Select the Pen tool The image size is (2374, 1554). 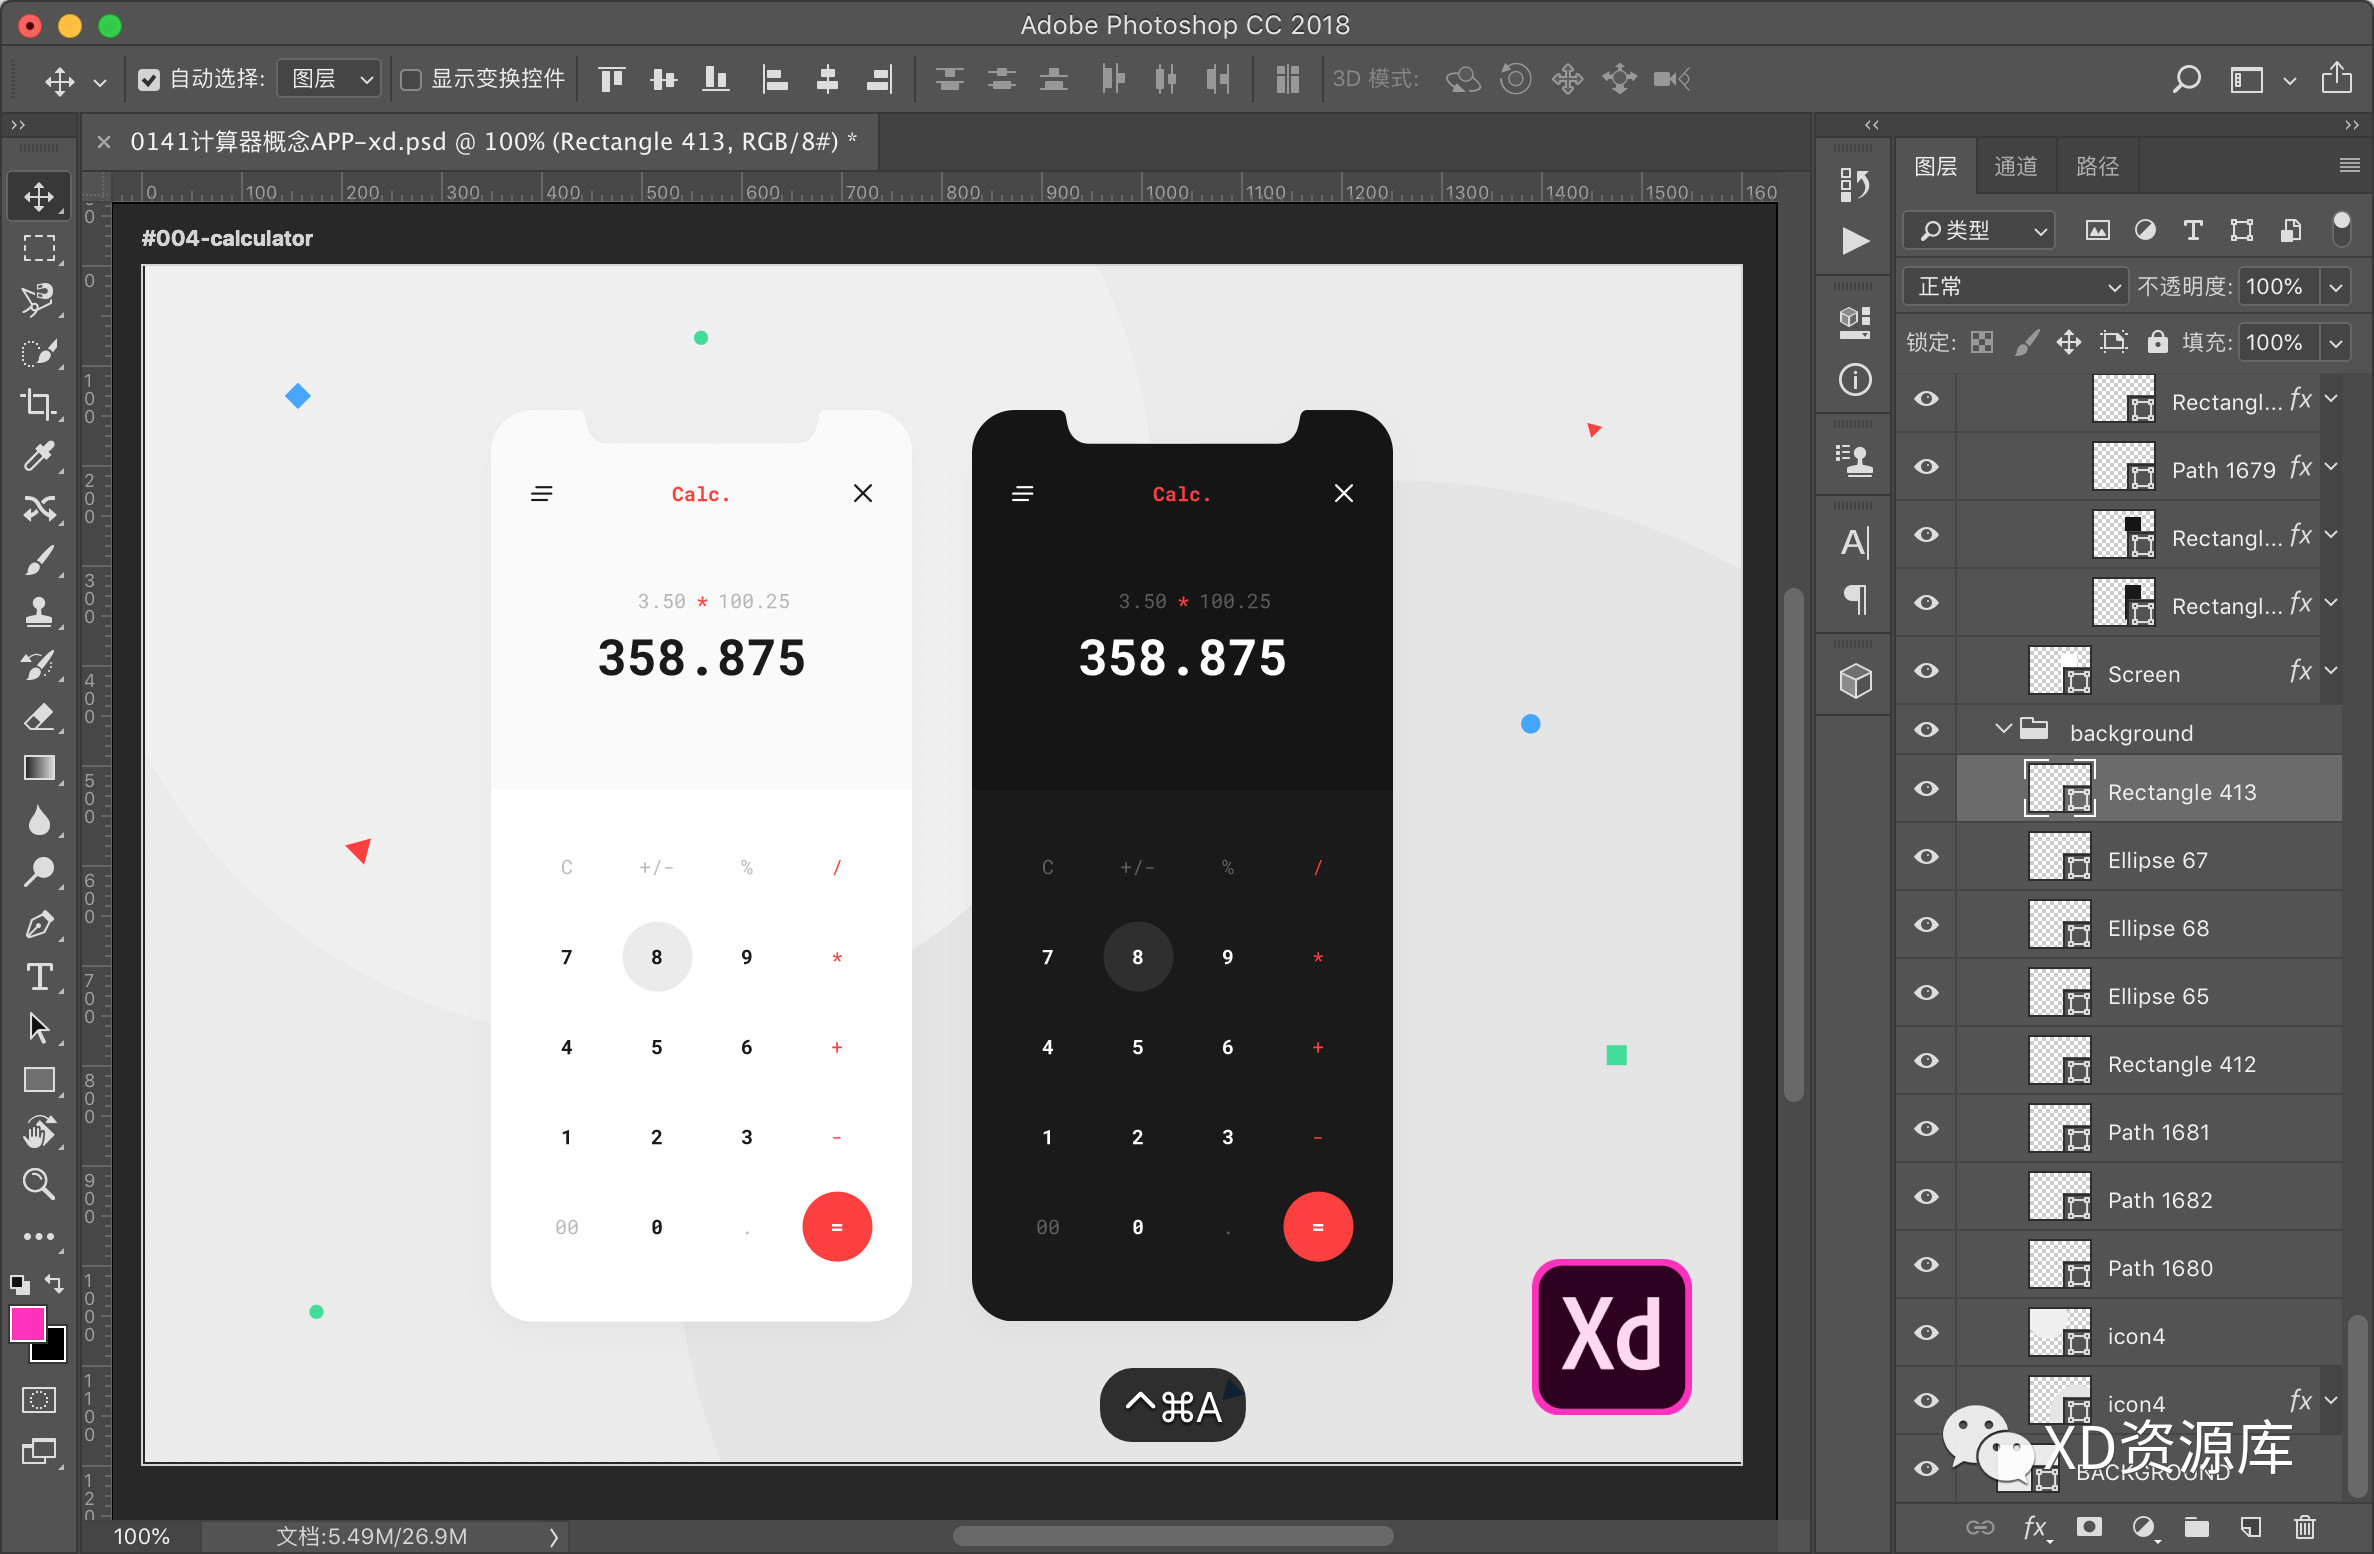(x=38, y=924)
